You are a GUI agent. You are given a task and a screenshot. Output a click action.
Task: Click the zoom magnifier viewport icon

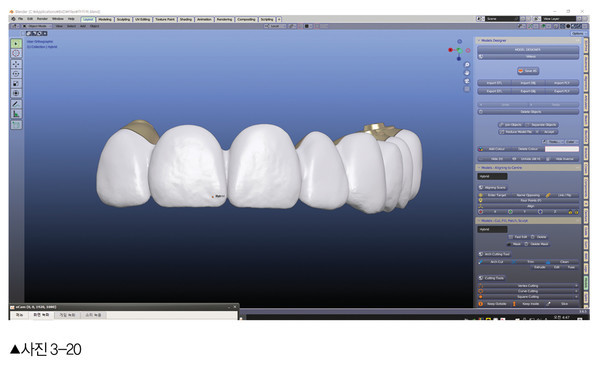467,65
